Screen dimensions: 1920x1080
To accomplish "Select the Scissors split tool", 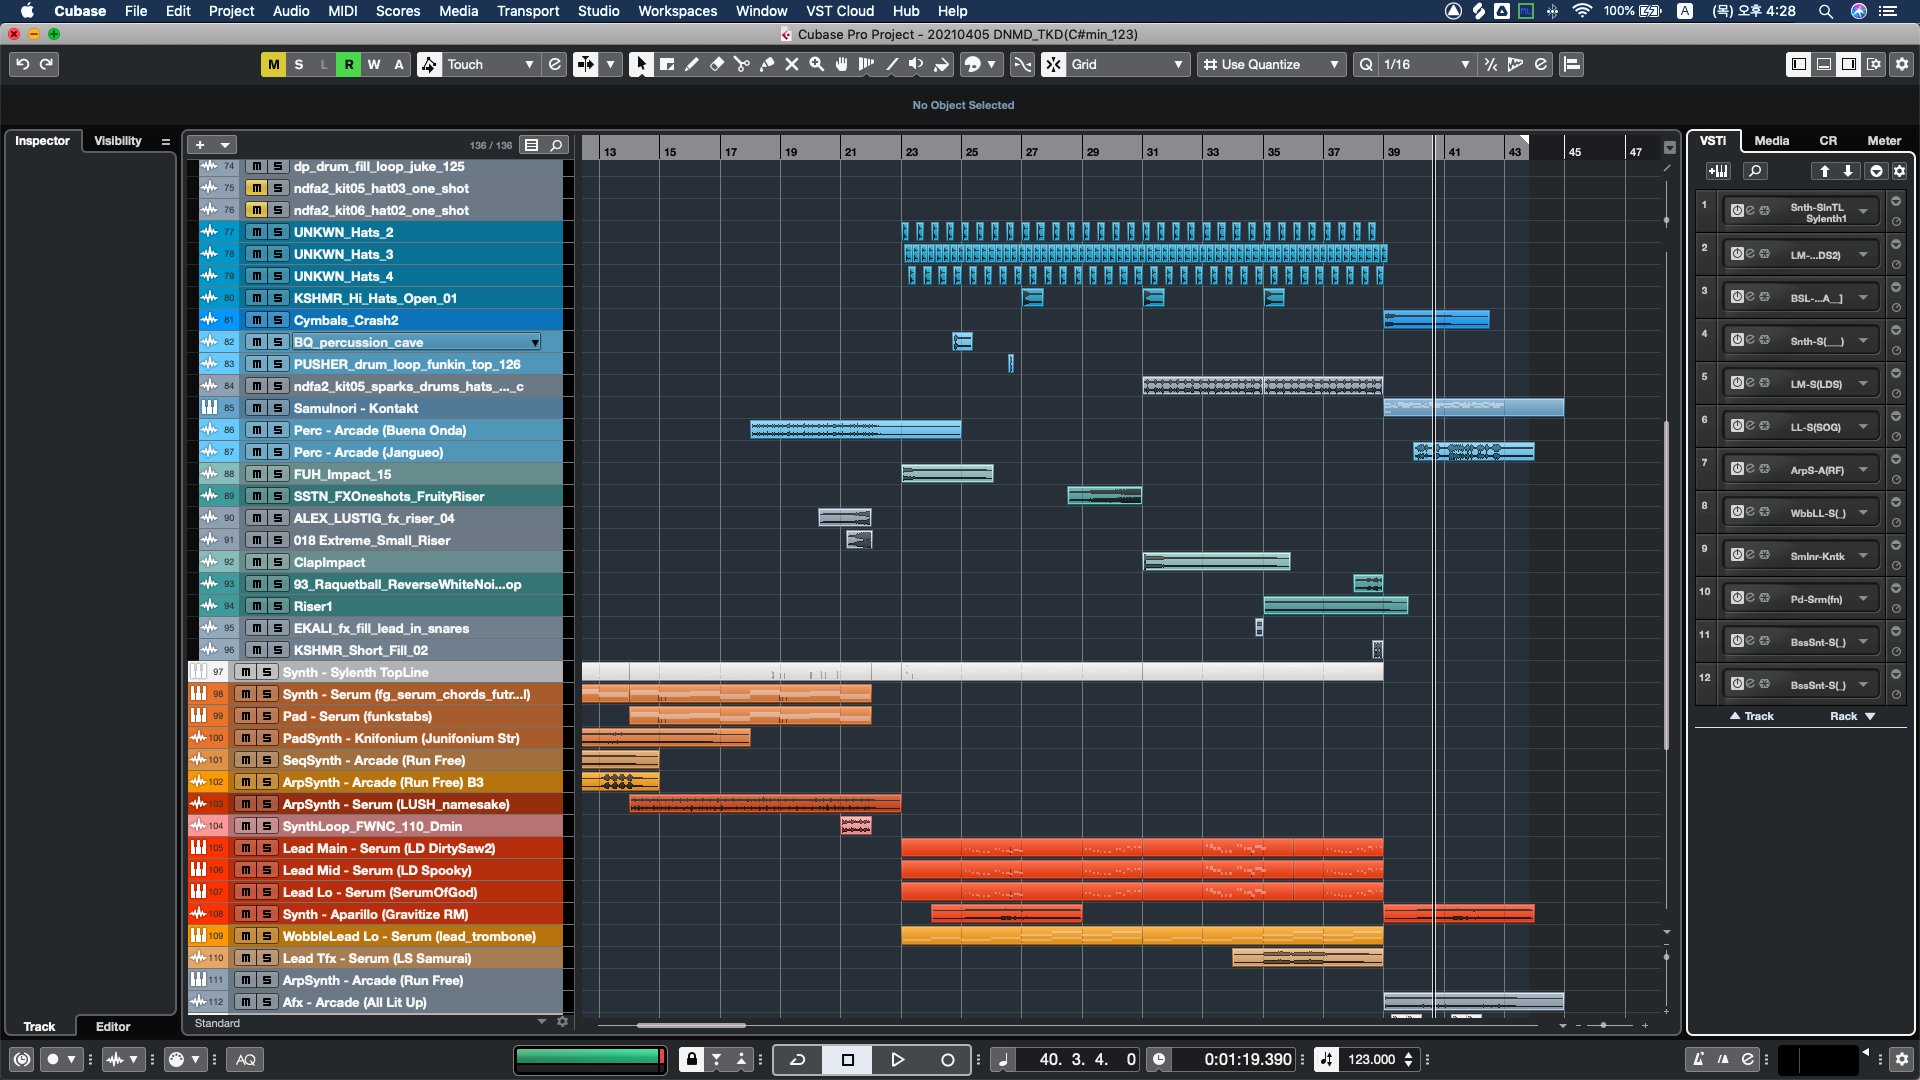I will (741, 64).
